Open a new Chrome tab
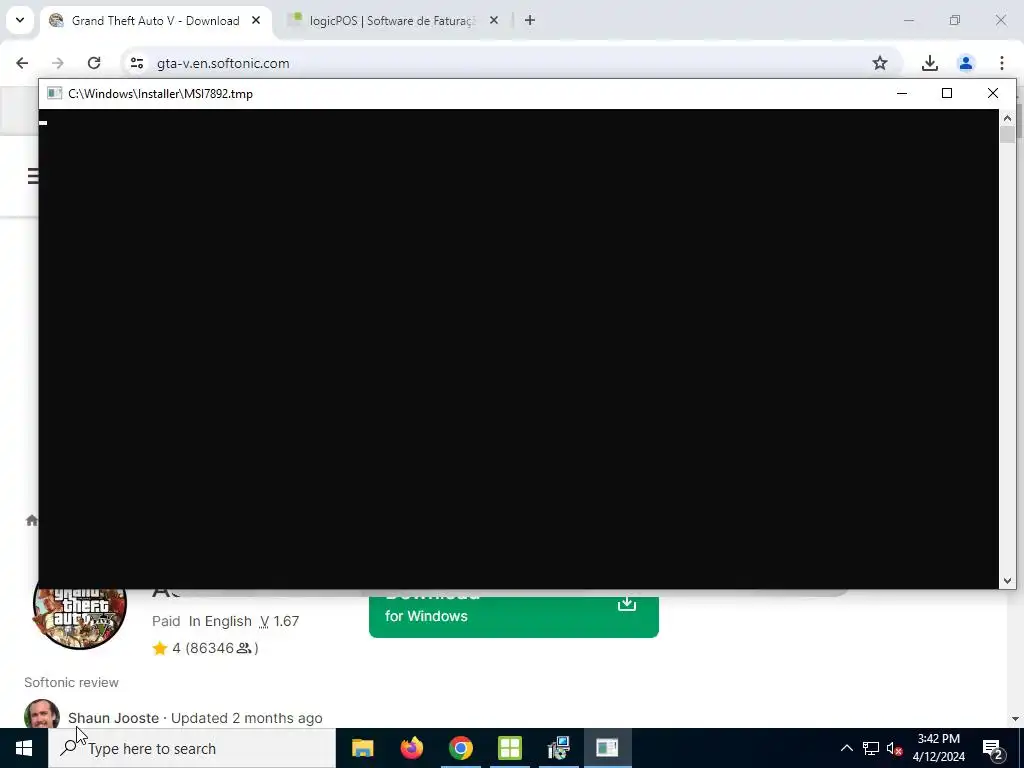Image resolution: width=1024 pixels, height=768 pixels. (x=530, y=21)
